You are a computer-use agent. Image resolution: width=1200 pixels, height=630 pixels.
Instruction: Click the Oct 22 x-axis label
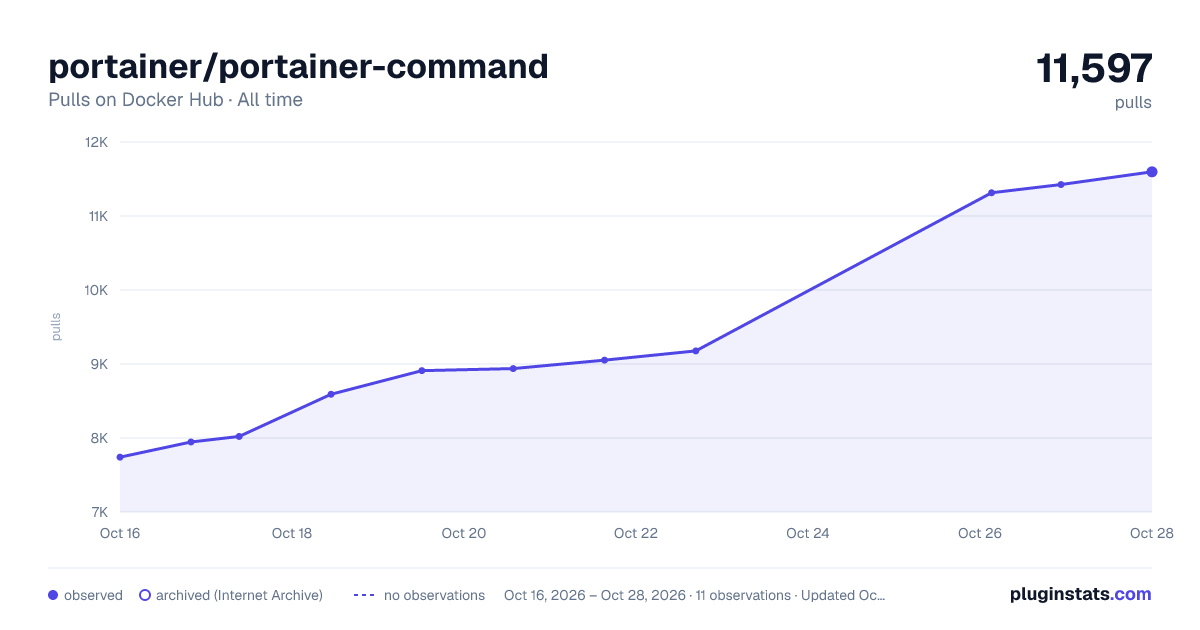[636, 533]
